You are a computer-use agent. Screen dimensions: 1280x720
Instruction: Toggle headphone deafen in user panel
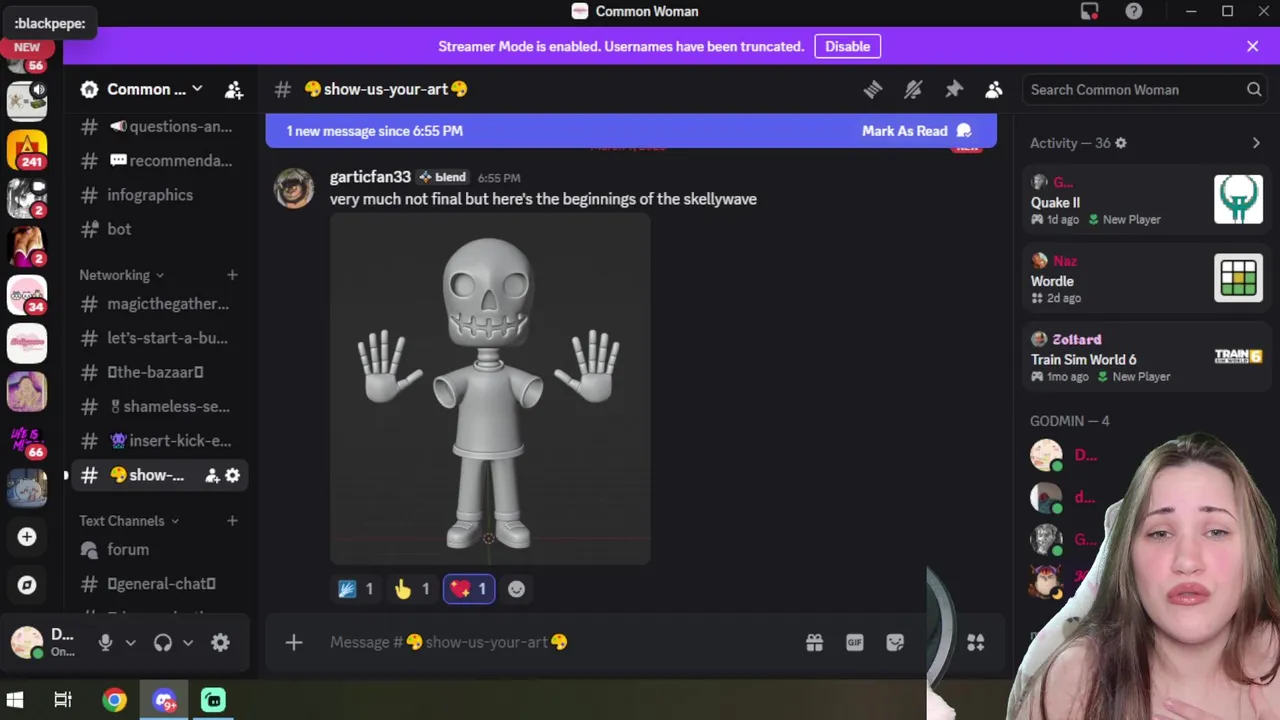[x=163, y=642]
